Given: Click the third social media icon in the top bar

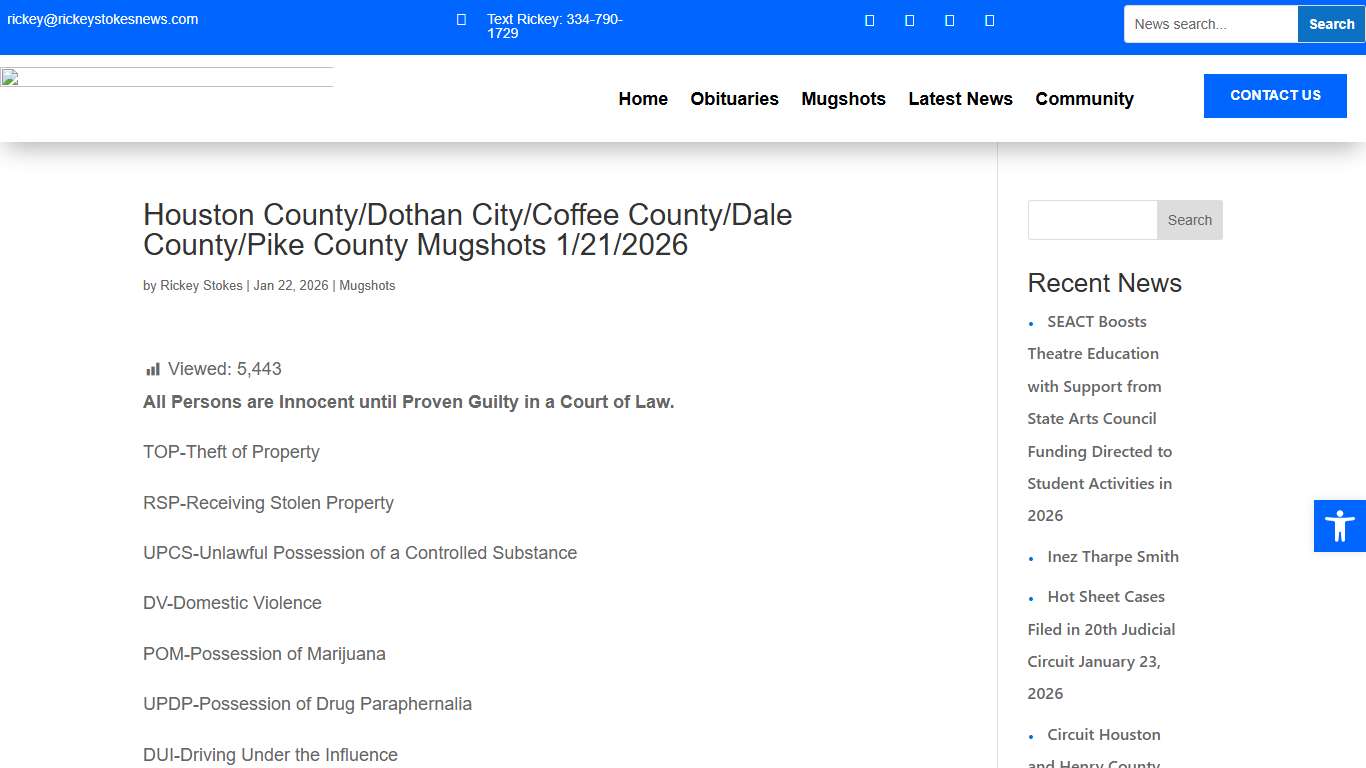Looking at the screenshot, I should click(949, 19).
